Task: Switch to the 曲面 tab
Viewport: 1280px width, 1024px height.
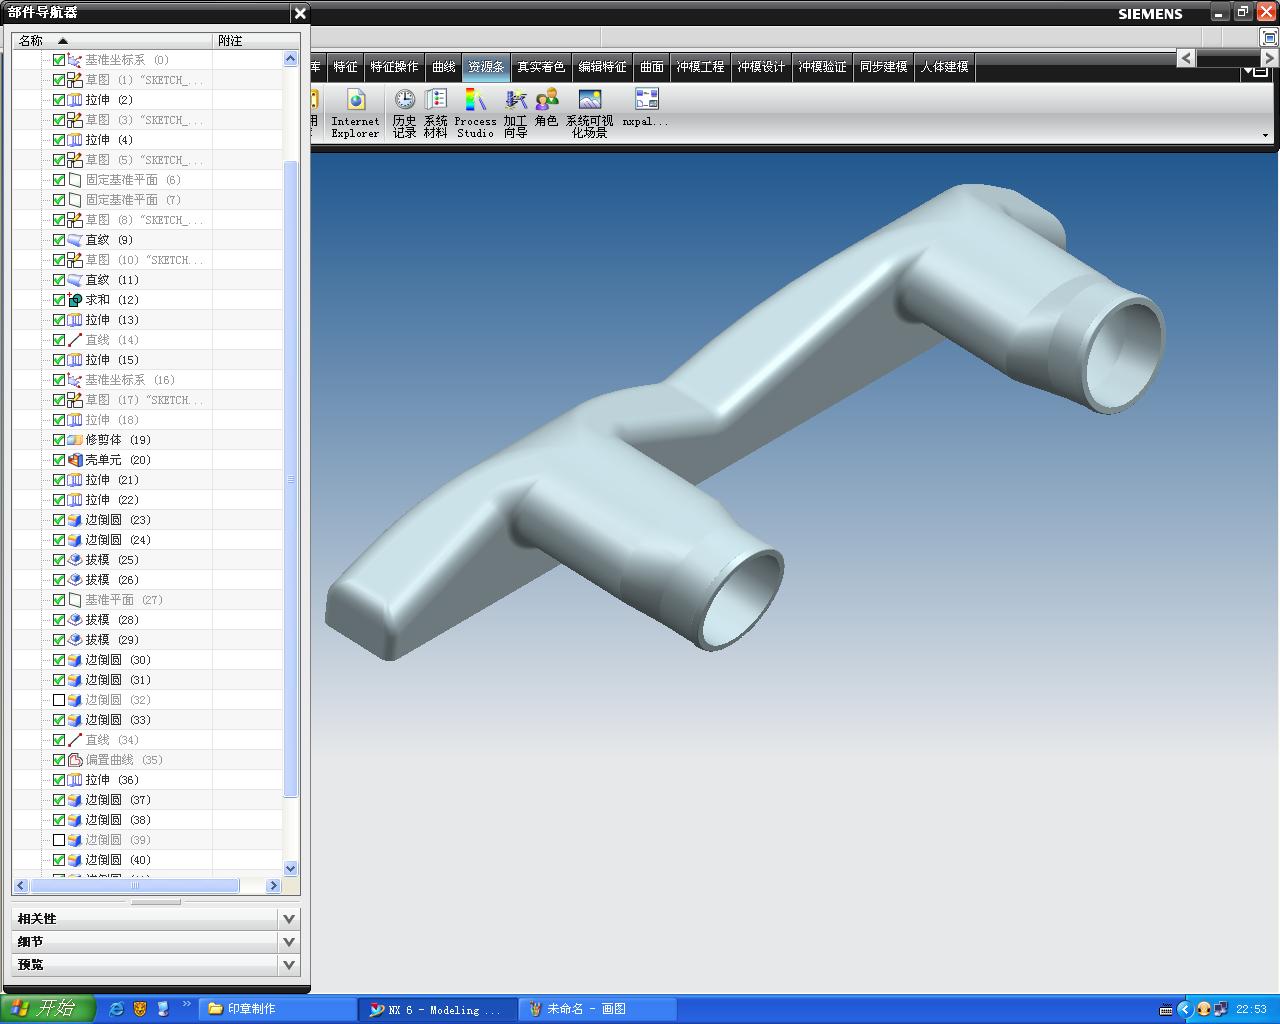Action: coord(652,67)
